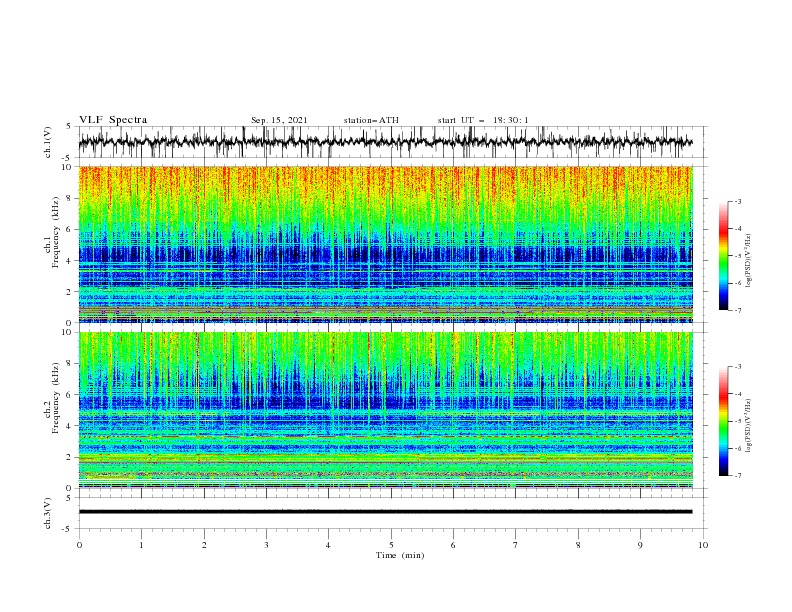Screen dimensions: 792x612
Task: Click the time axis tick label '7'
Action: tap(516, 545)
